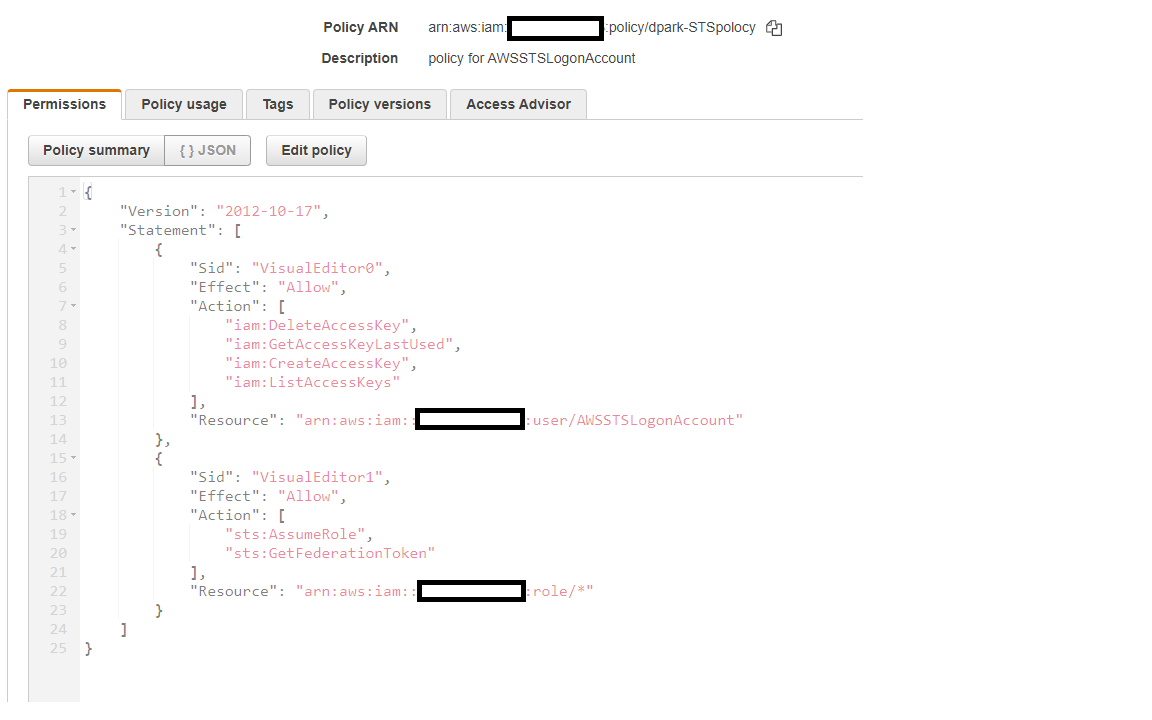
Task: Copy the Policy ARN to clipboard
Action: [x=774, y=27]
